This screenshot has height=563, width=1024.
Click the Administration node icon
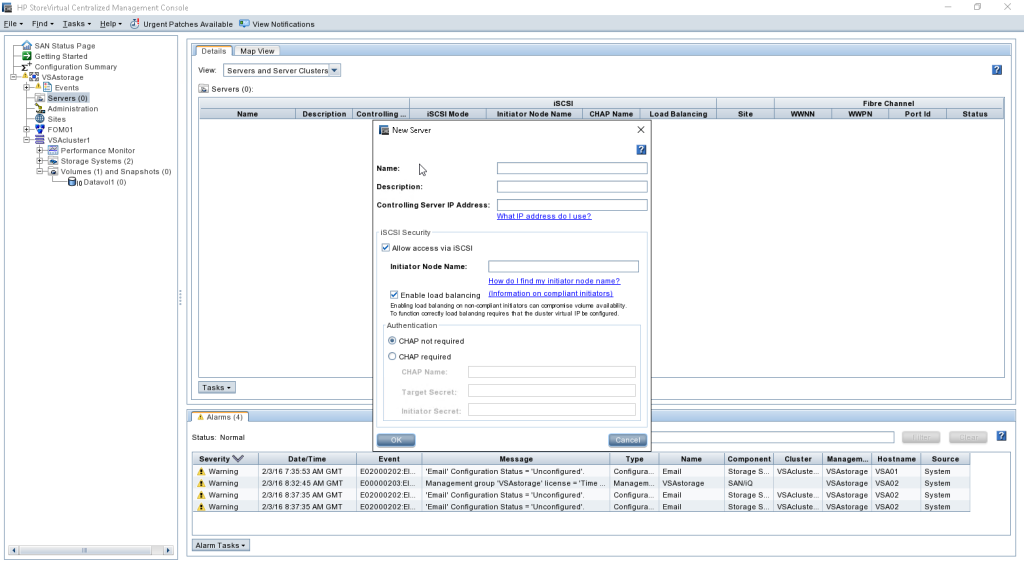(x=40, y=108)
